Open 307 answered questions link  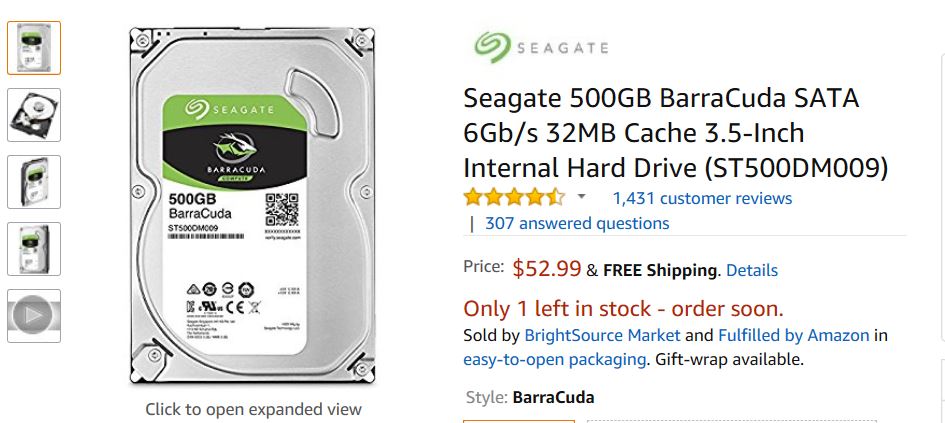577,224
